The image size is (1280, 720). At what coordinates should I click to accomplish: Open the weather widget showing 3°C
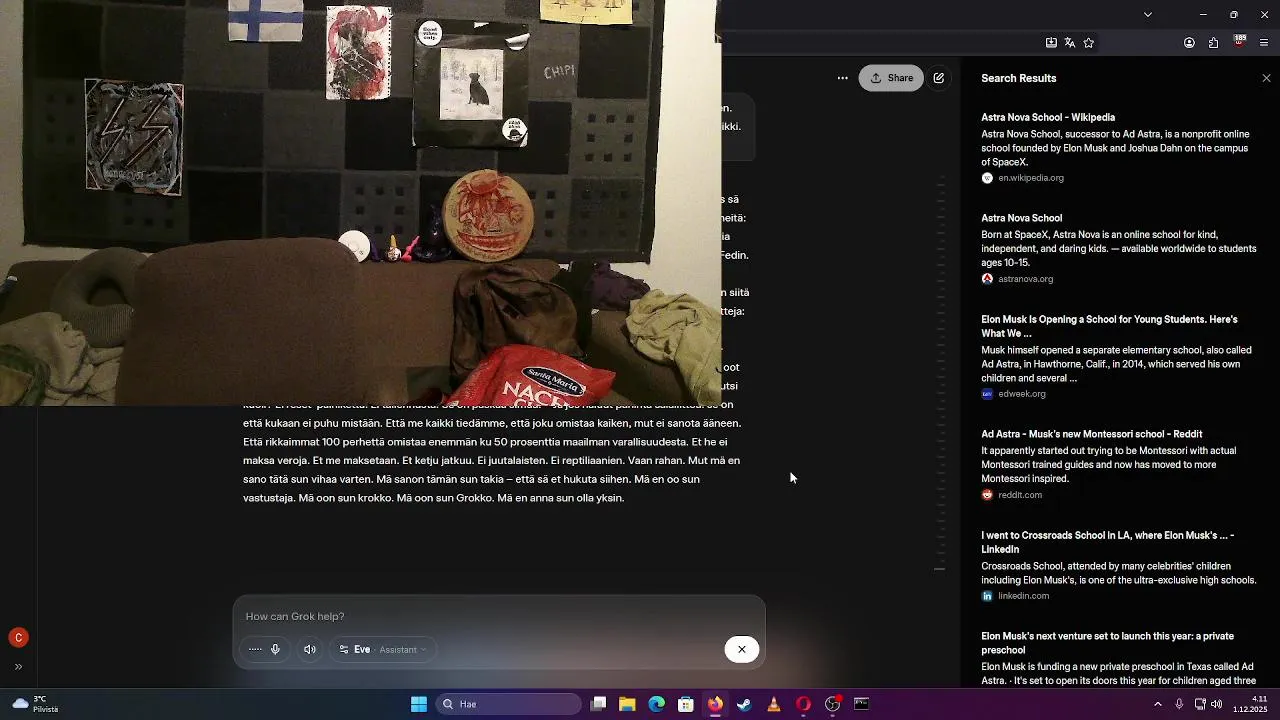(36, 704)
